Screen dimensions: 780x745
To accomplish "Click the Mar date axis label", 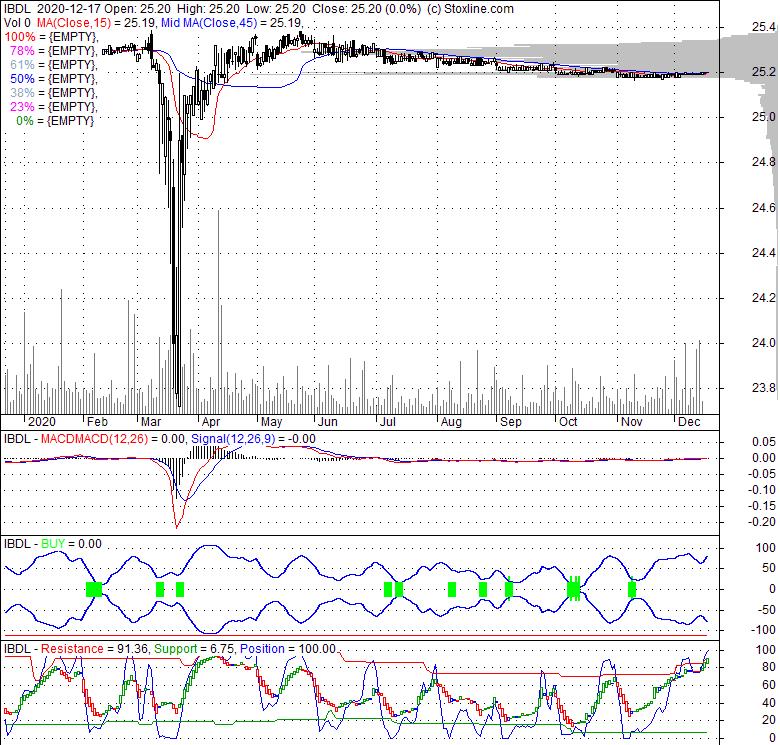I will pyautogui.click(x=151, y=422).
